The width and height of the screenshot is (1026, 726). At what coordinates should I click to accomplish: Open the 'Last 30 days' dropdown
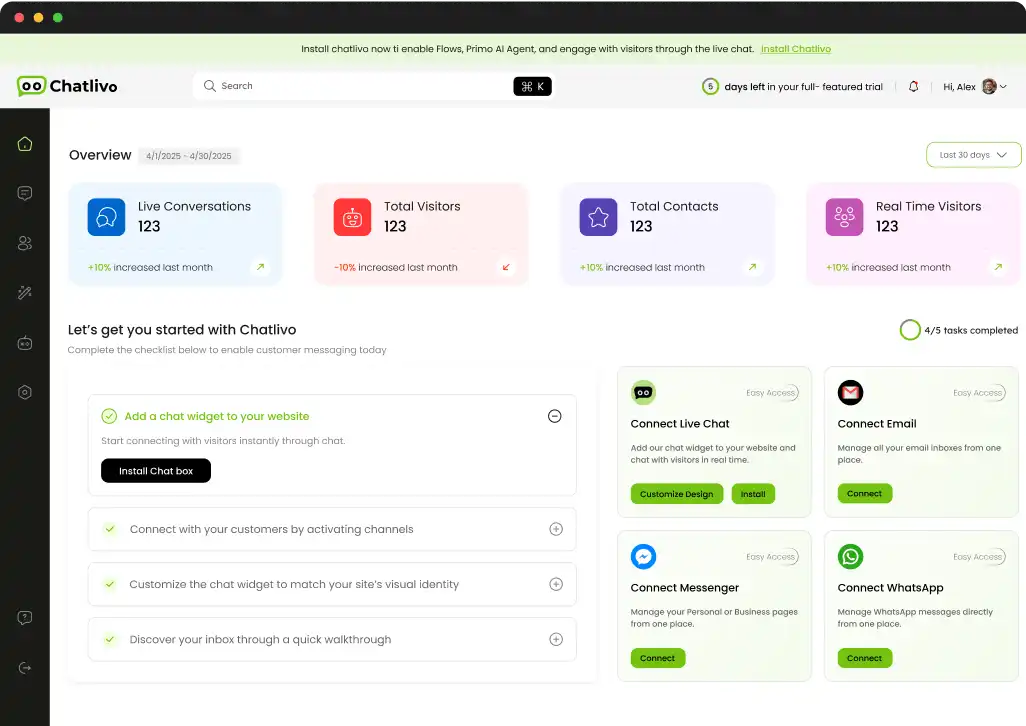[973, 155]
